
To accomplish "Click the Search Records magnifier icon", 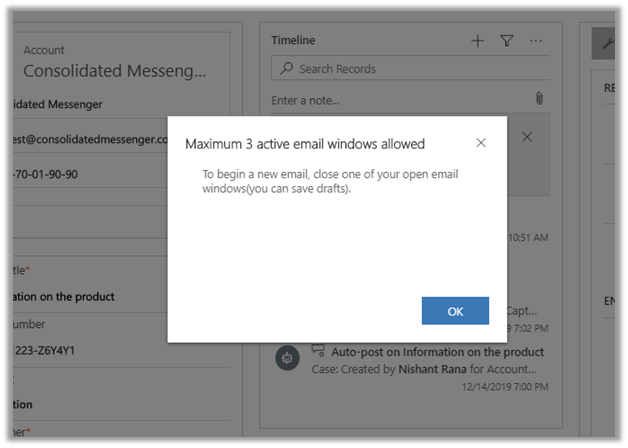I will (x=287, y=69).
